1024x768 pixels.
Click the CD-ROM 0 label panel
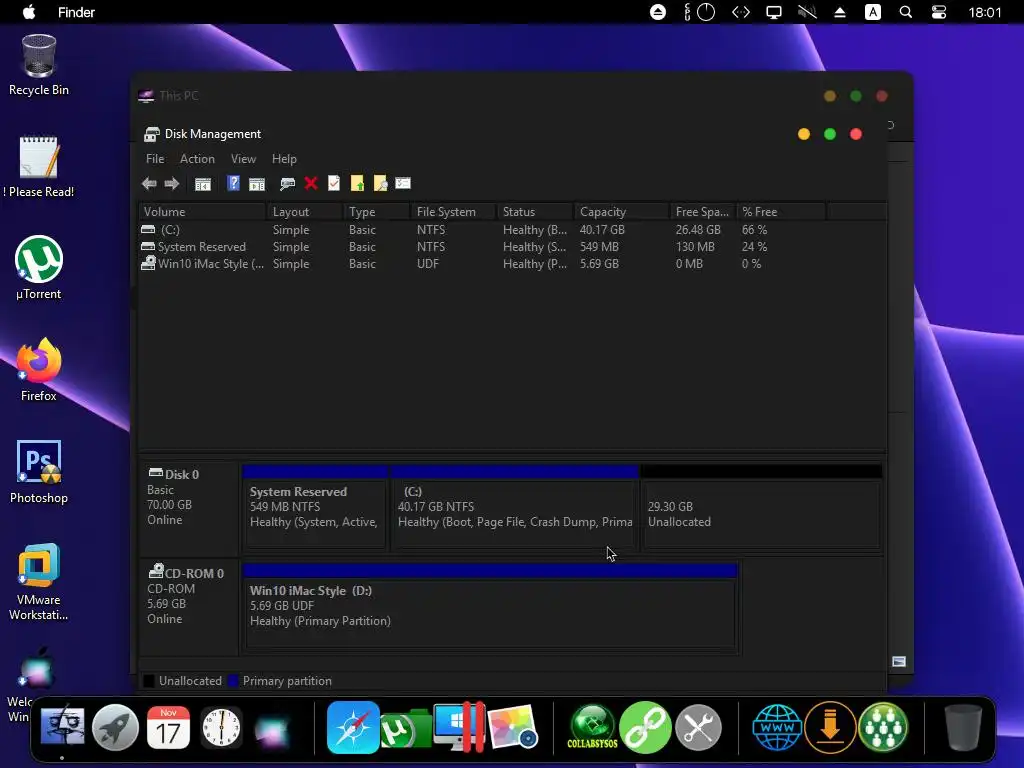click(x=189, y=606)
